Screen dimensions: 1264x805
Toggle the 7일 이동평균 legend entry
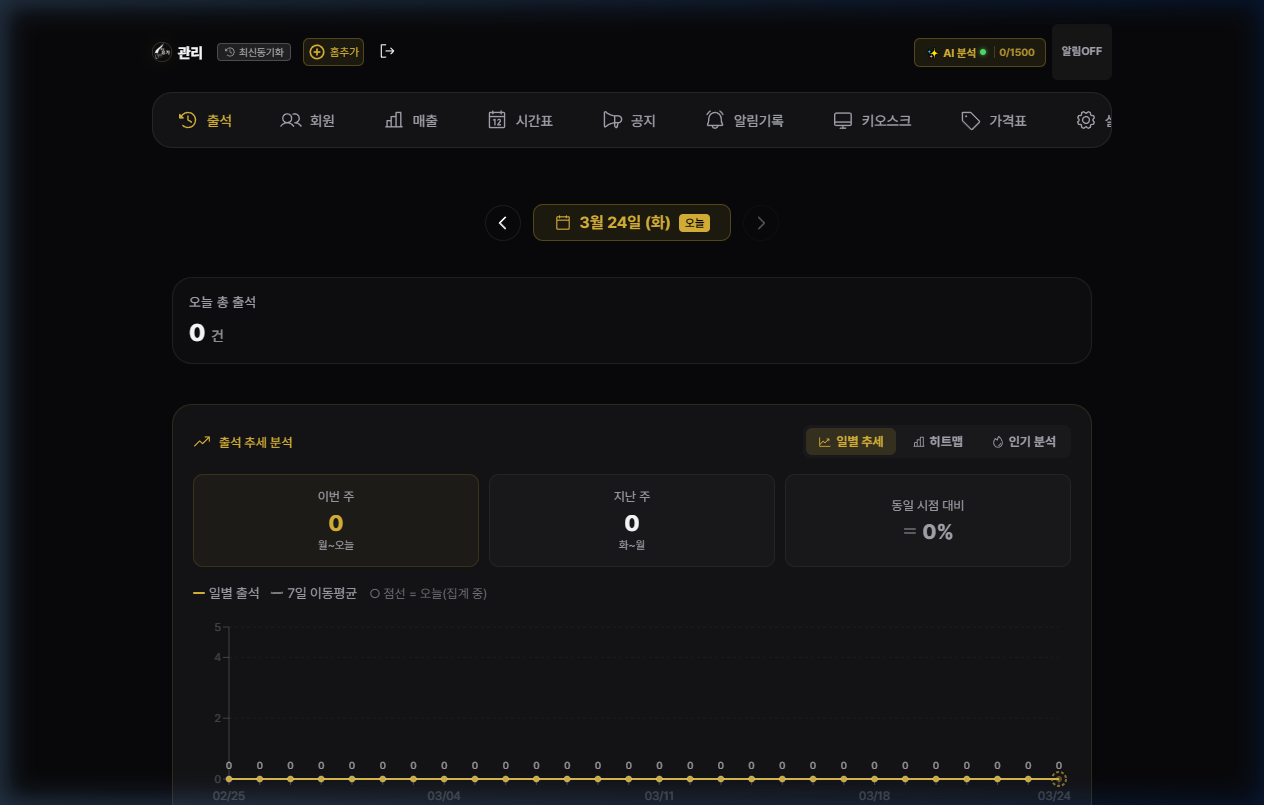click(x=313, y=593)
